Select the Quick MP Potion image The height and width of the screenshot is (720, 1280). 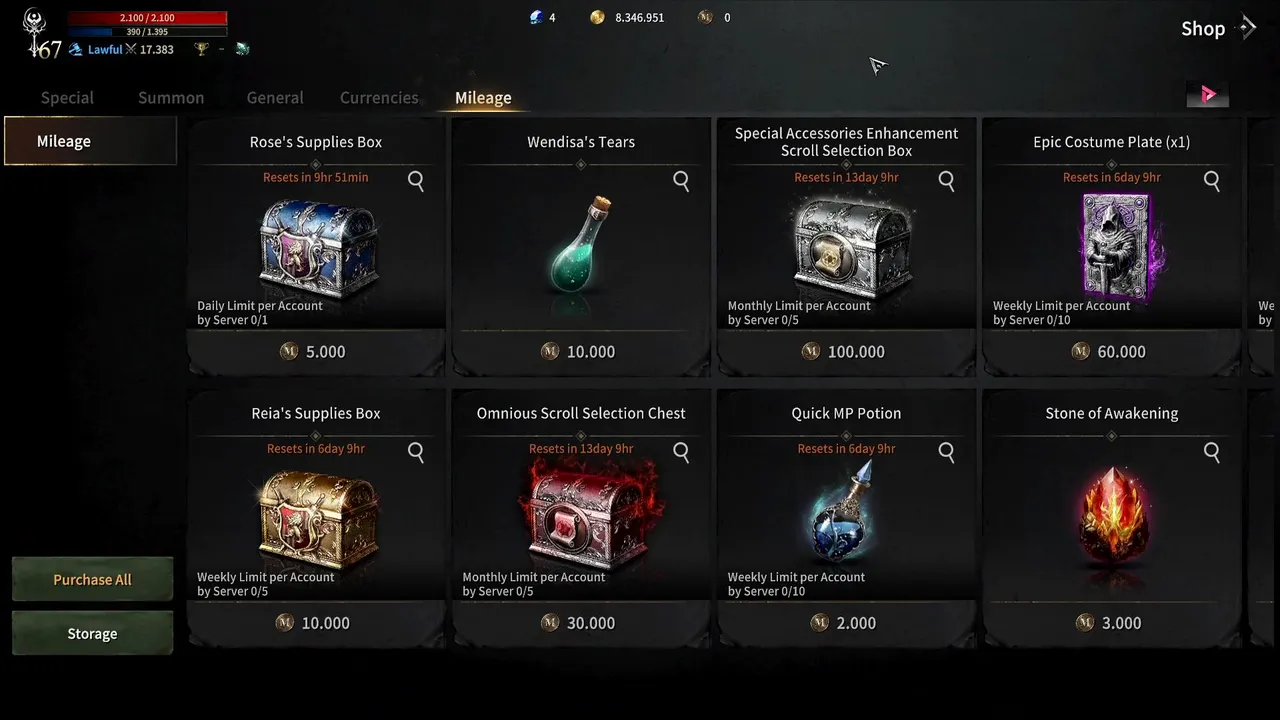click(x=845, y=513)
